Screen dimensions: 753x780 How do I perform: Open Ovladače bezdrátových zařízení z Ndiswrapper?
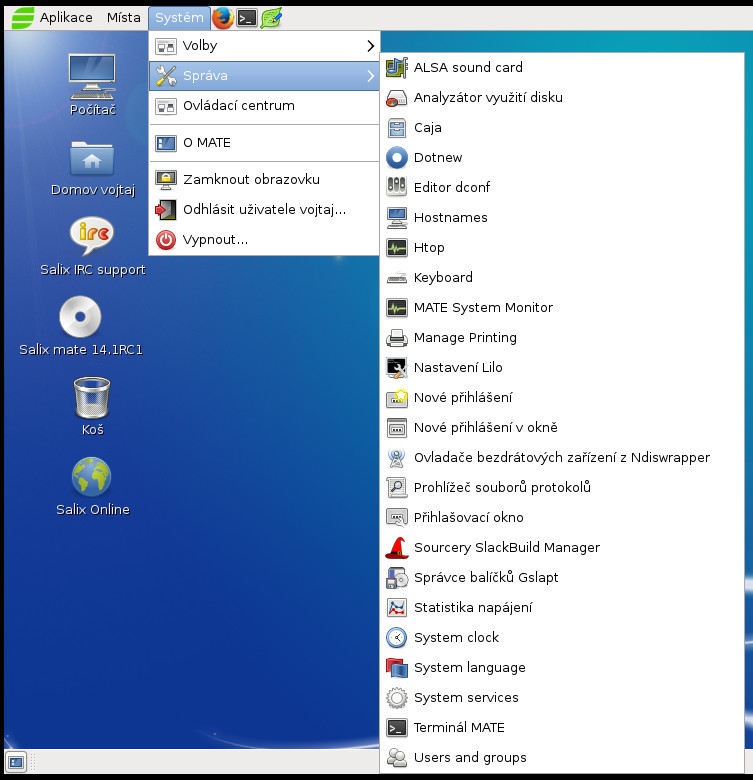(562, 458)
